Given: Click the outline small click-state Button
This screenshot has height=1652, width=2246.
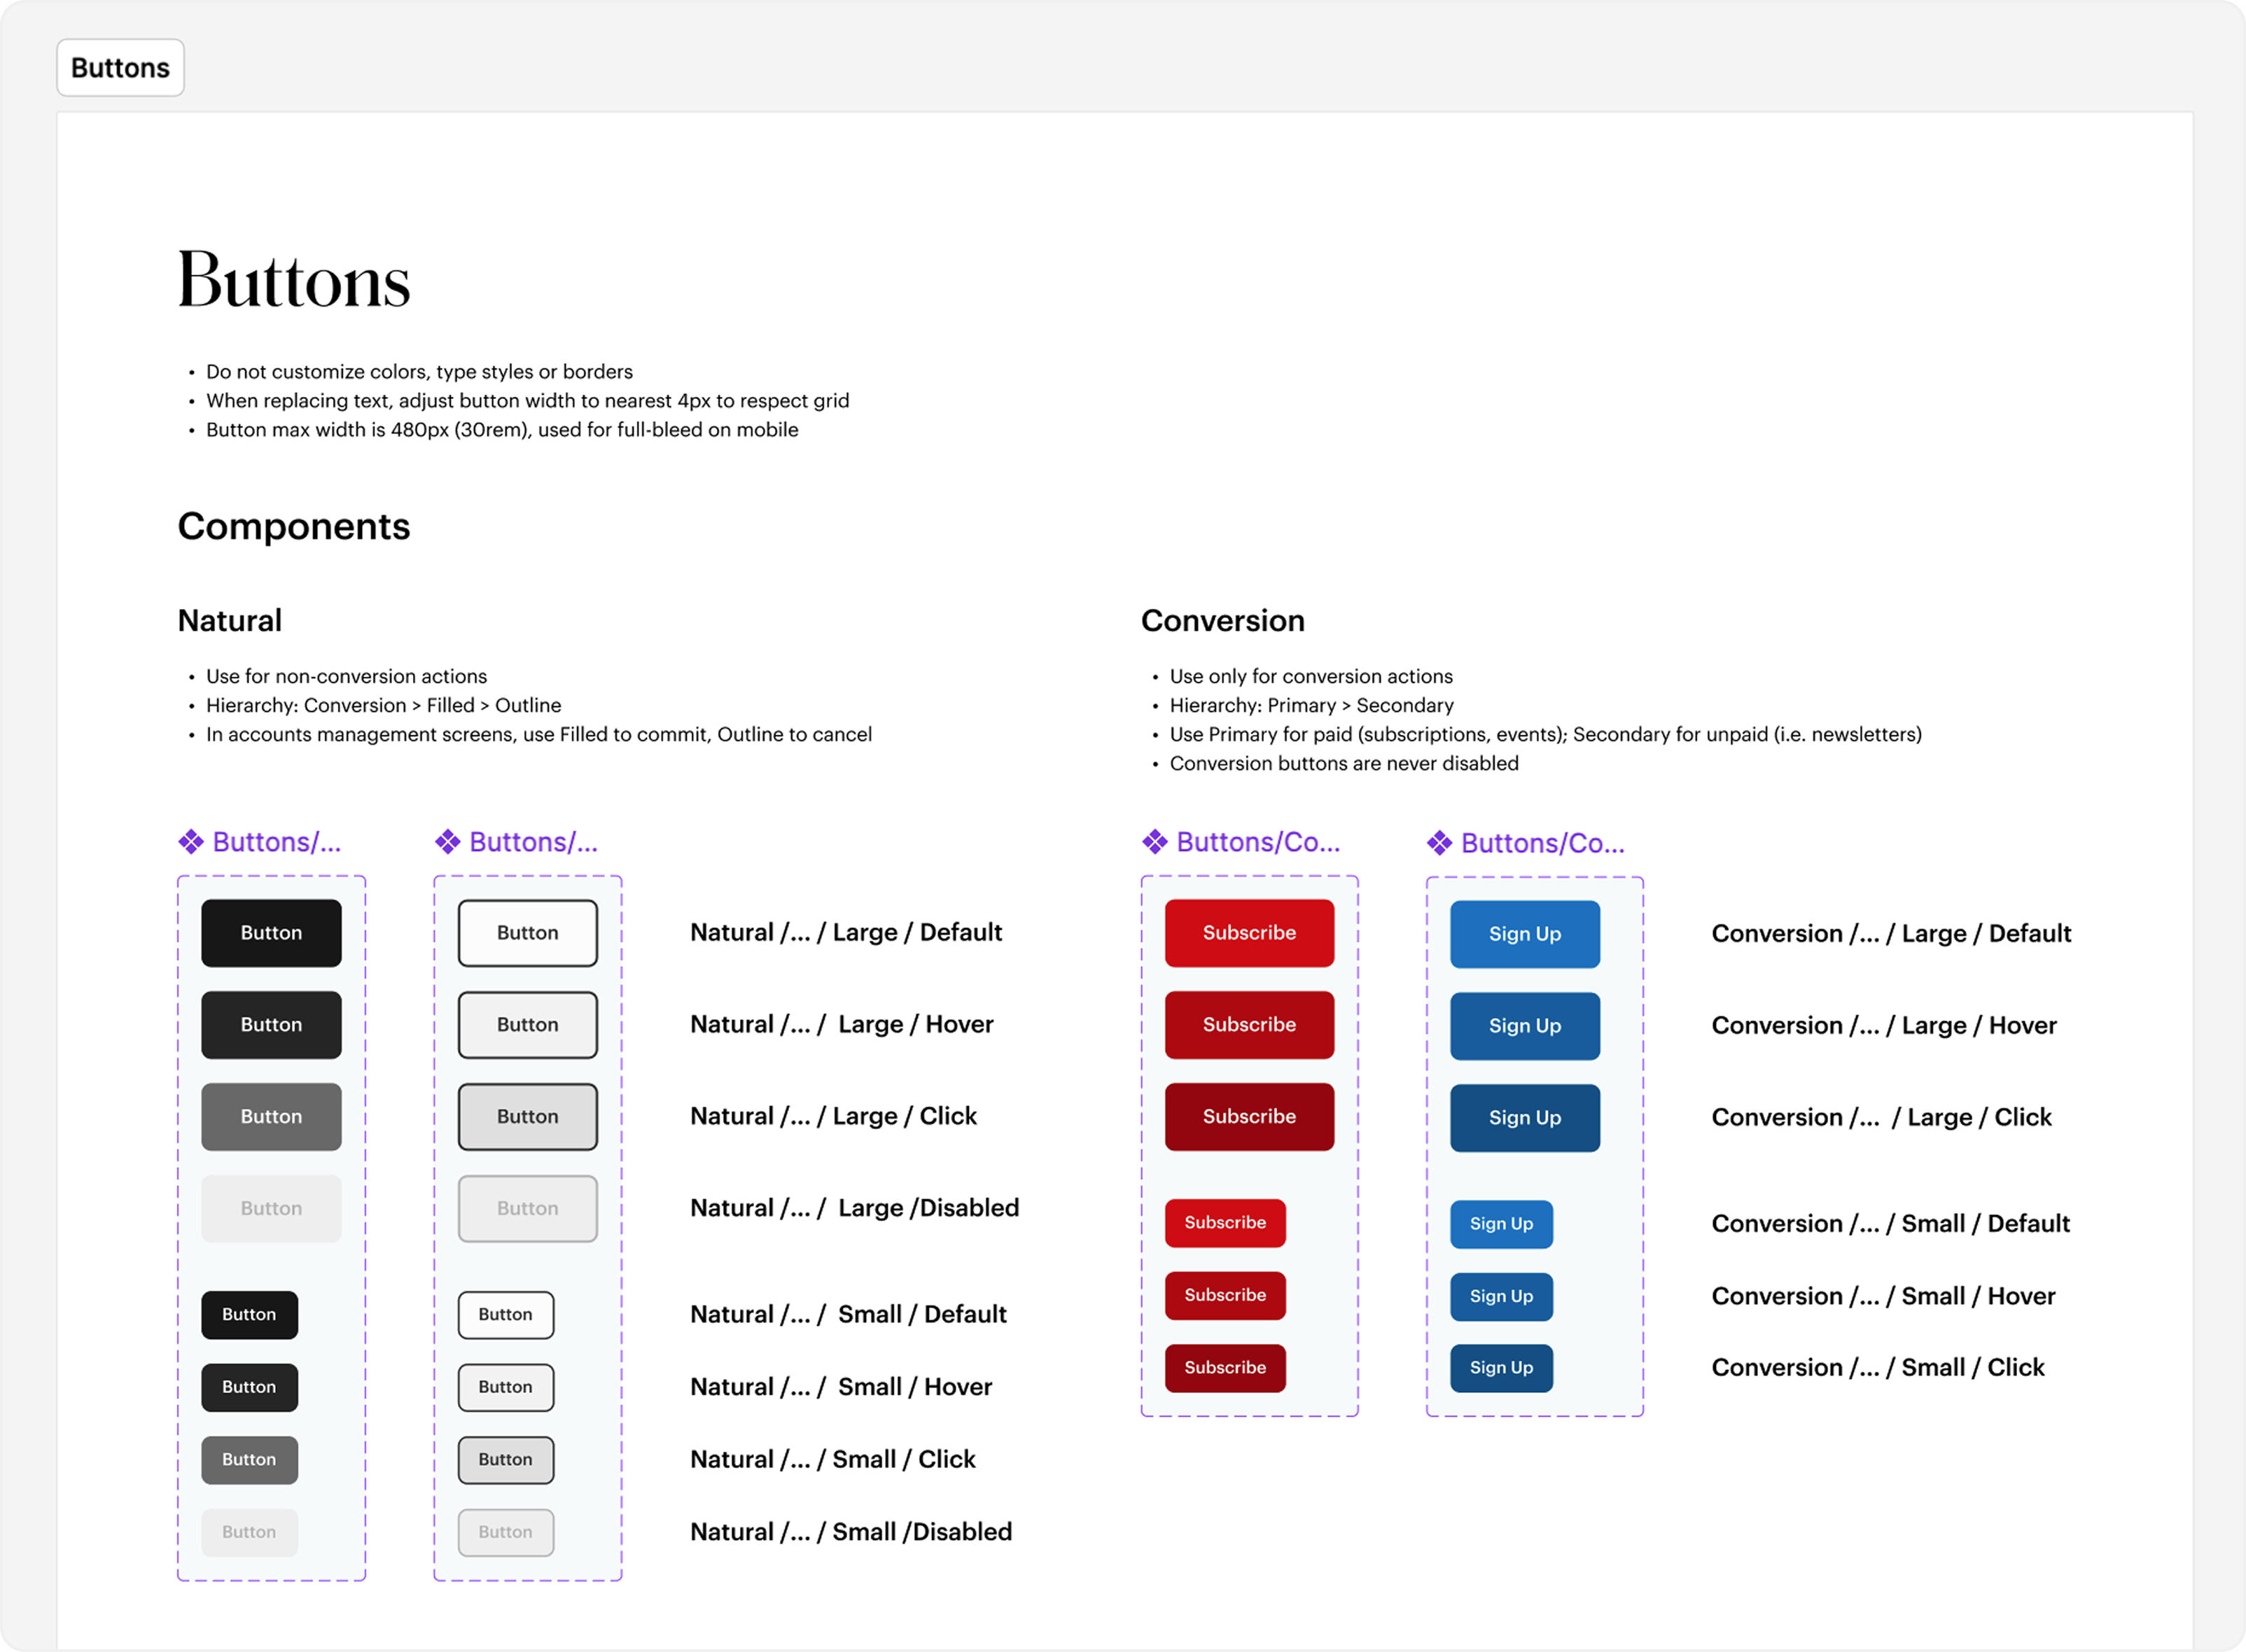Looking at the screenshot, I should pyautogui.click(x=506, y=1460).
